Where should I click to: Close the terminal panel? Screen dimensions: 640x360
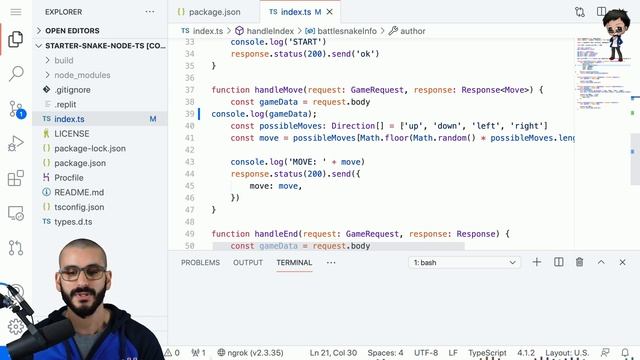[x=622, y=262]
